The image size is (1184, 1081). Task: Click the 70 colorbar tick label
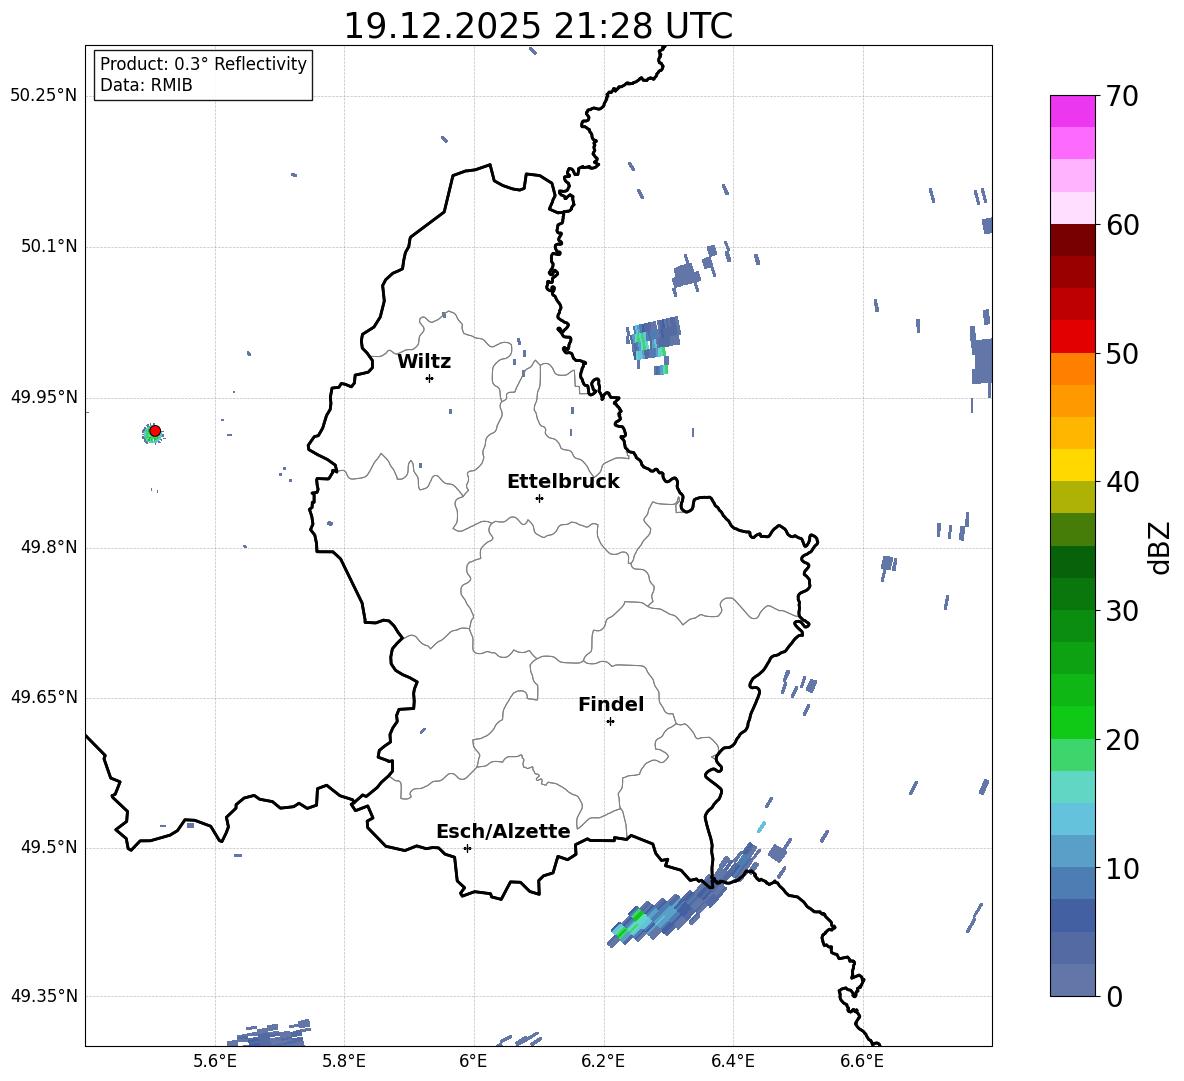point(1121,97)
